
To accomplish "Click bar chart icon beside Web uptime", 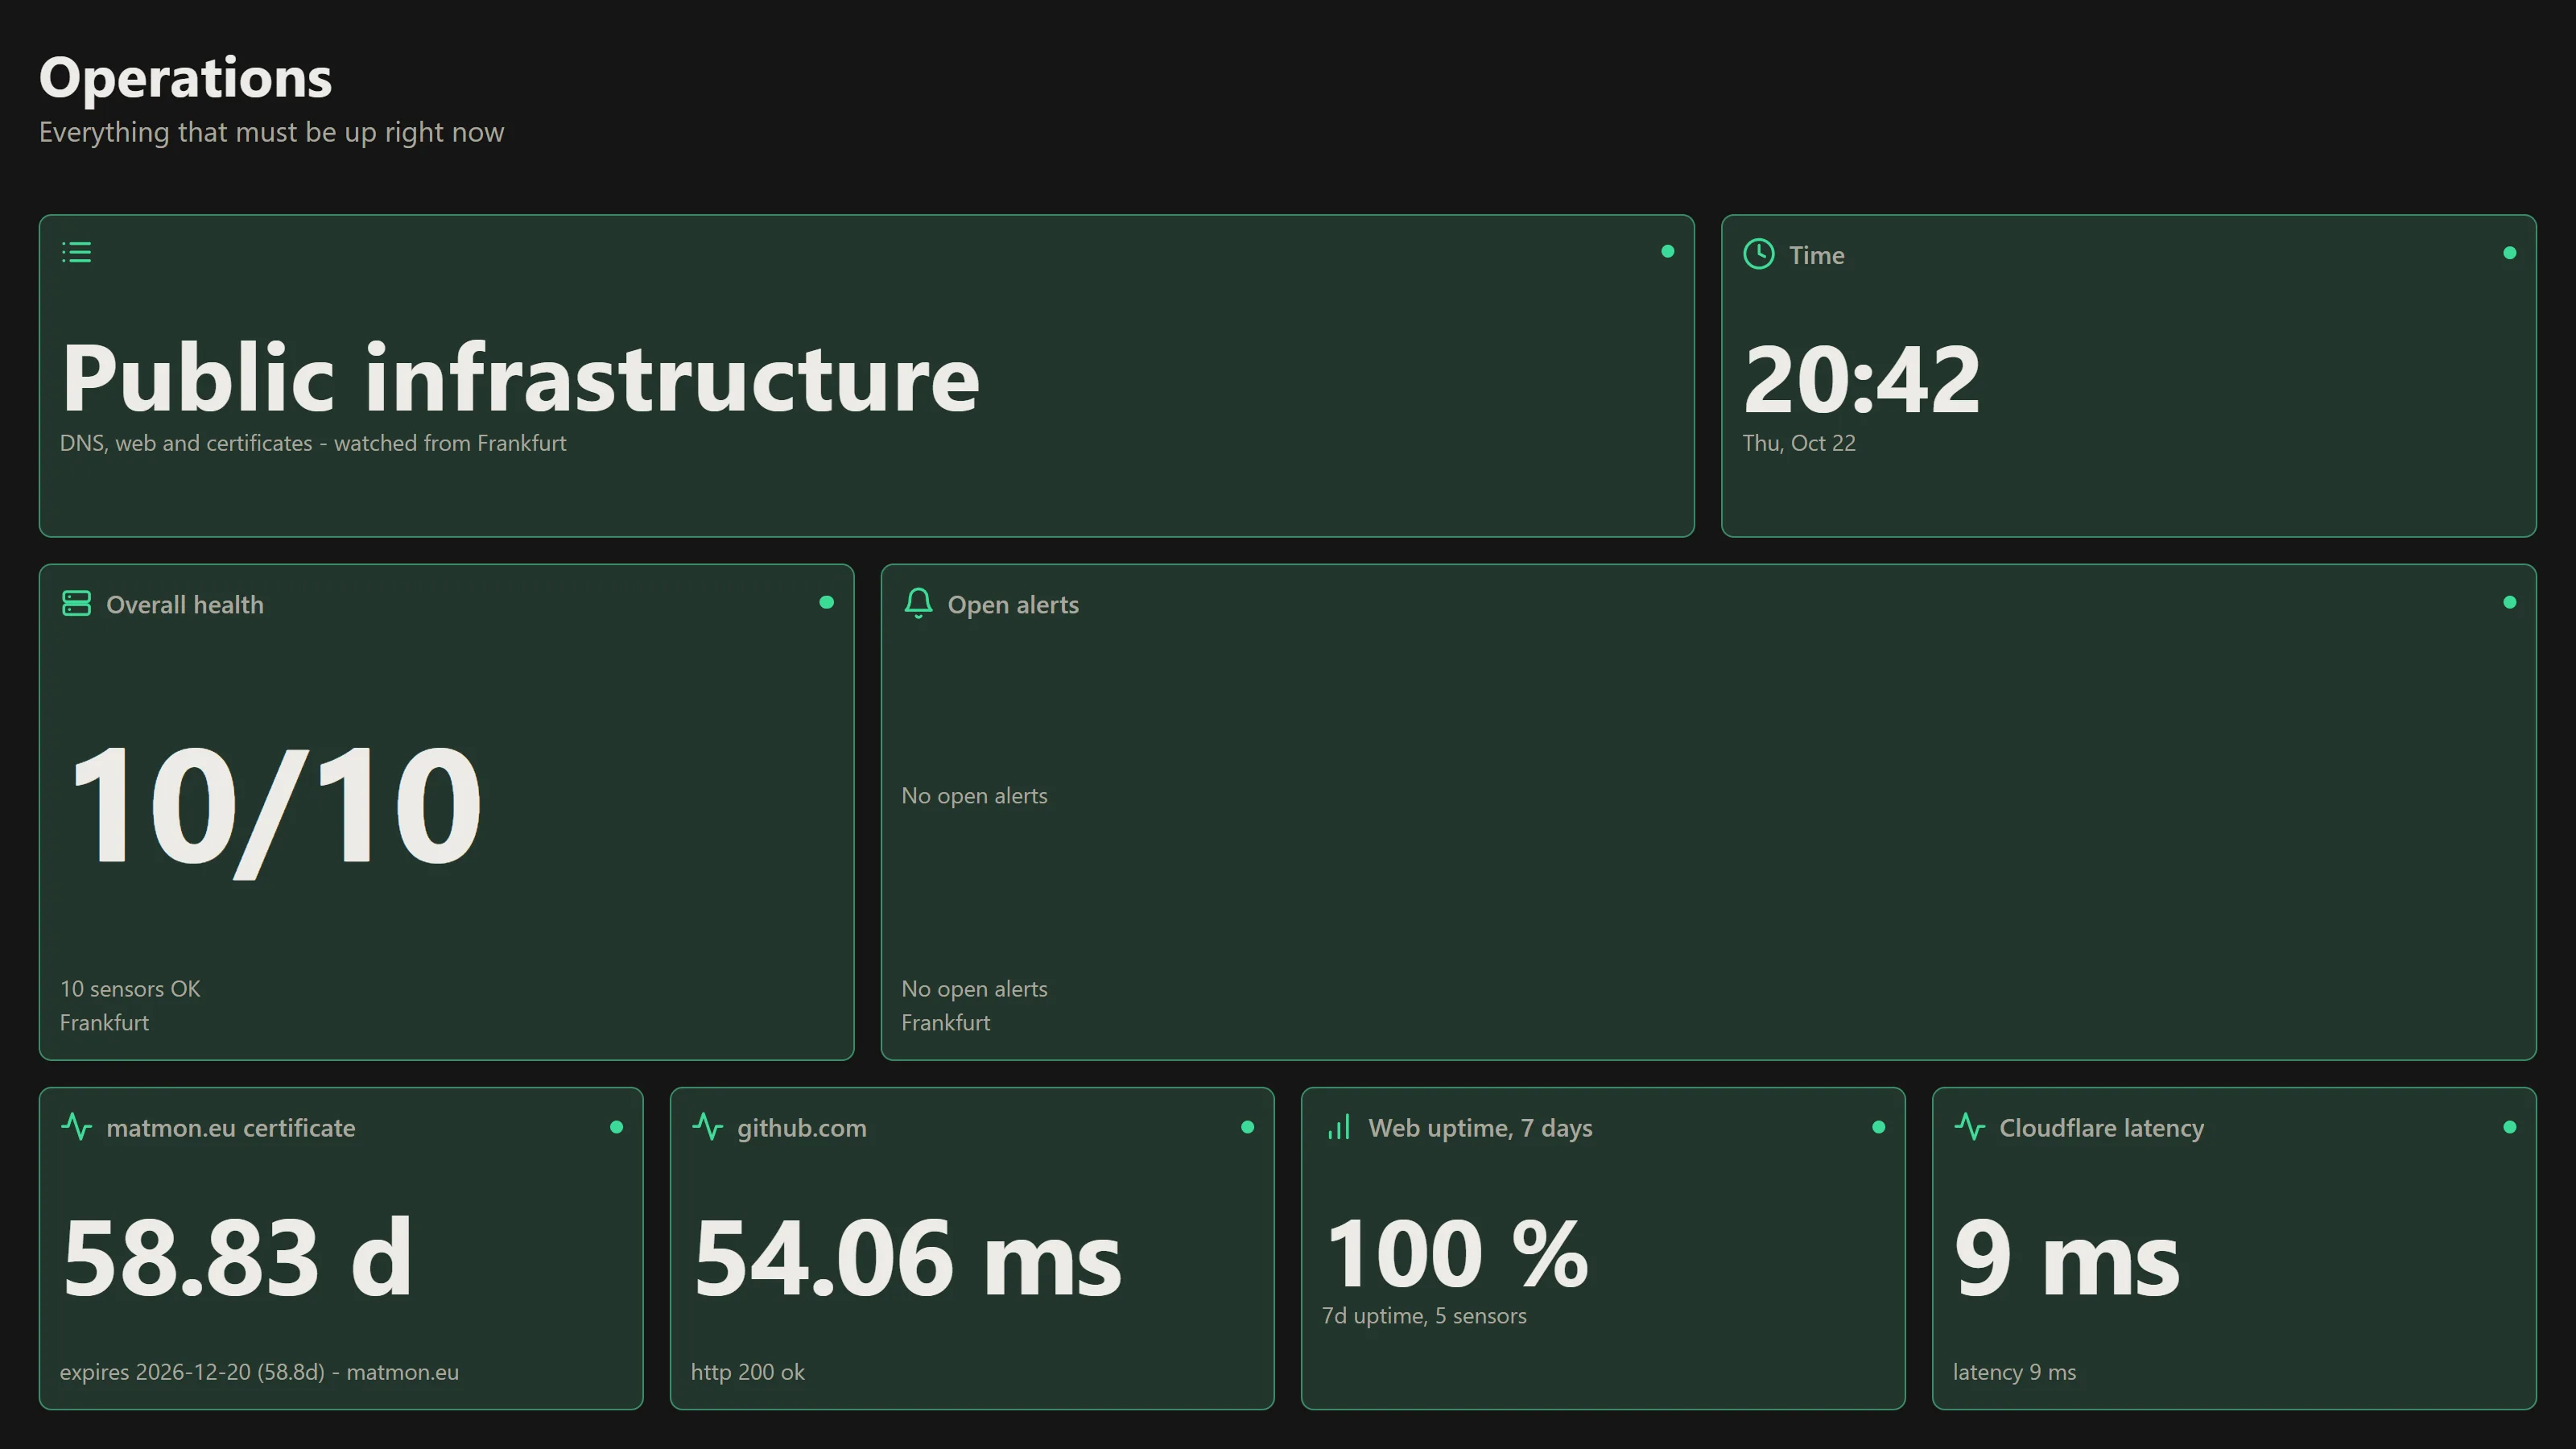I will coord(1339,1127).
